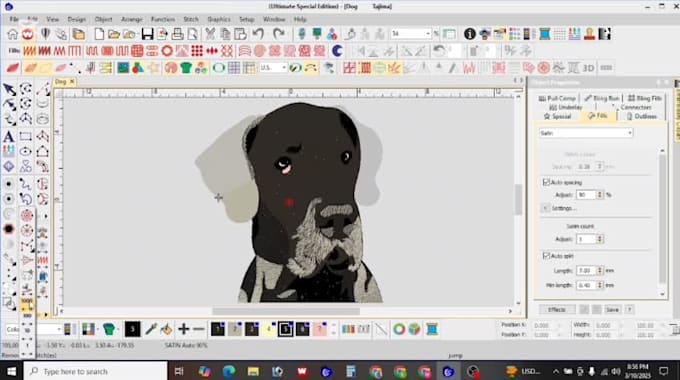Click the question mark help button
Viewport: 680px width, 380px height.
[x=629, y=310]
